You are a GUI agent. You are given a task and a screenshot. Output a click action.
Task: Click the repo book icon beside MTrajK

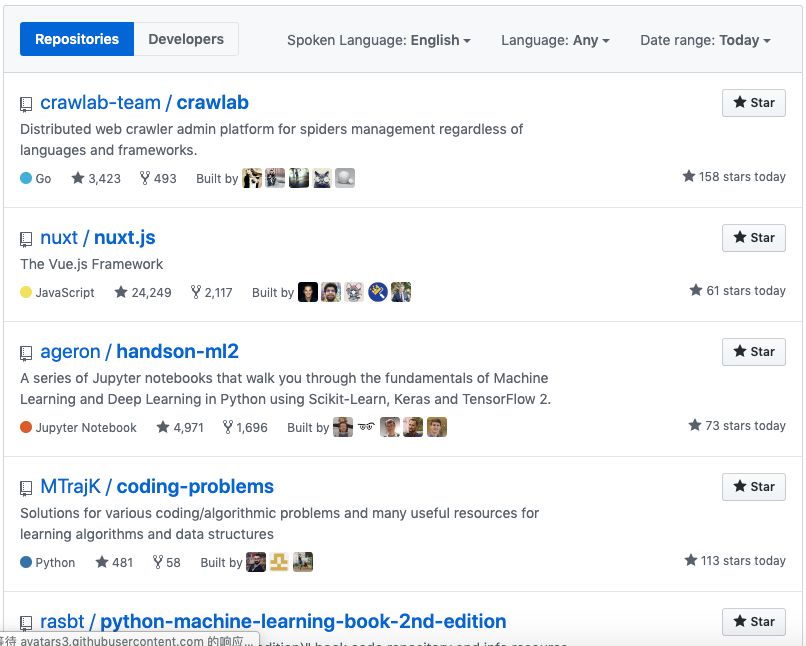26,488
